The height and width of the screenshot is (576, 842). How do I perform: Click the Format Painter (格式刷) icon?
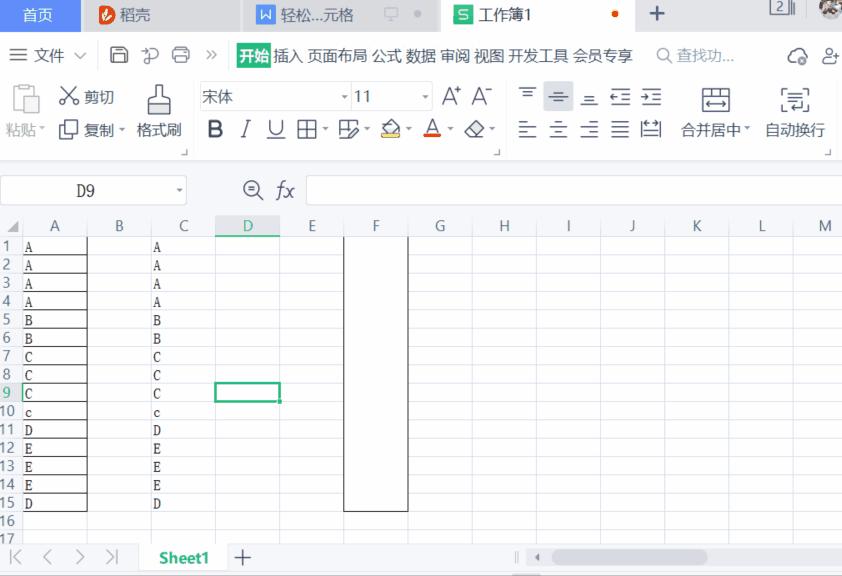[159, 100]
